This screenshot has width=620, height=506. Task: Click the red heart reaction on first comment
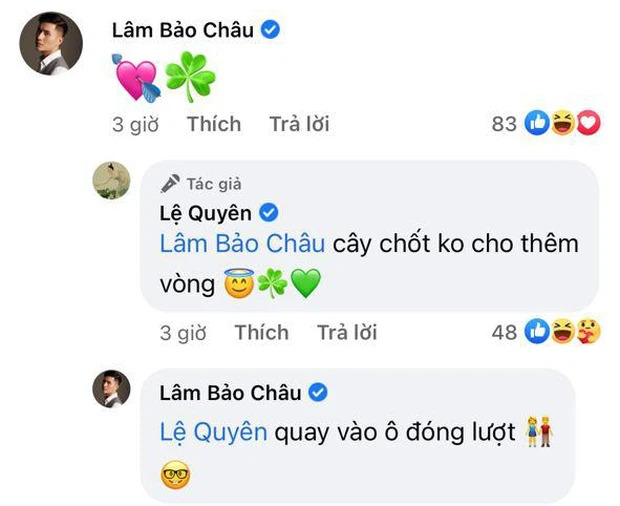588,123
